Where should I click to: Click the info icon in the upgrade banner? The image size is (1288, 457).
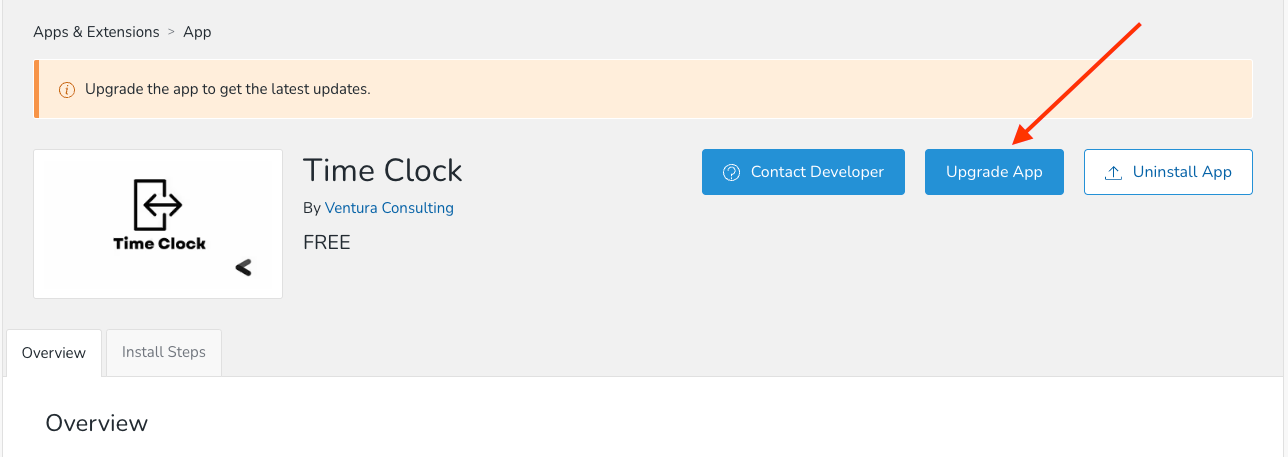click(x=67, y=89)
